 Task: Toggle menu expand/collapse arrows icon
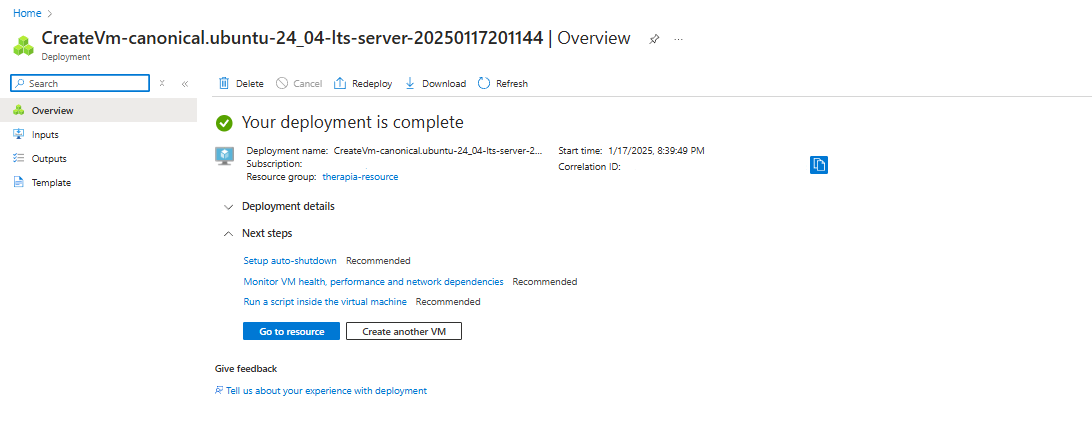(162, 84)
